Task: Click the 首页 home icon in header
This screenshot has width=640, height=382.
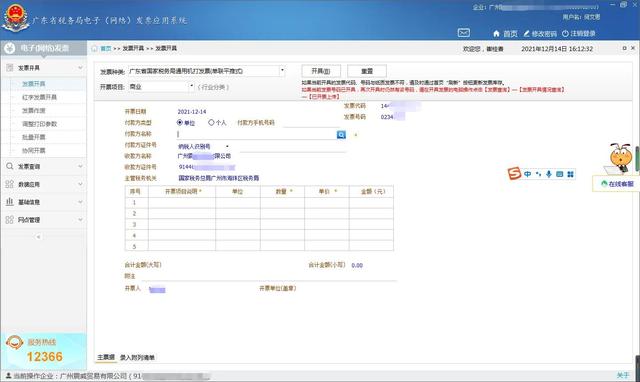Action: pyautogui.click(x=496, y=33)
